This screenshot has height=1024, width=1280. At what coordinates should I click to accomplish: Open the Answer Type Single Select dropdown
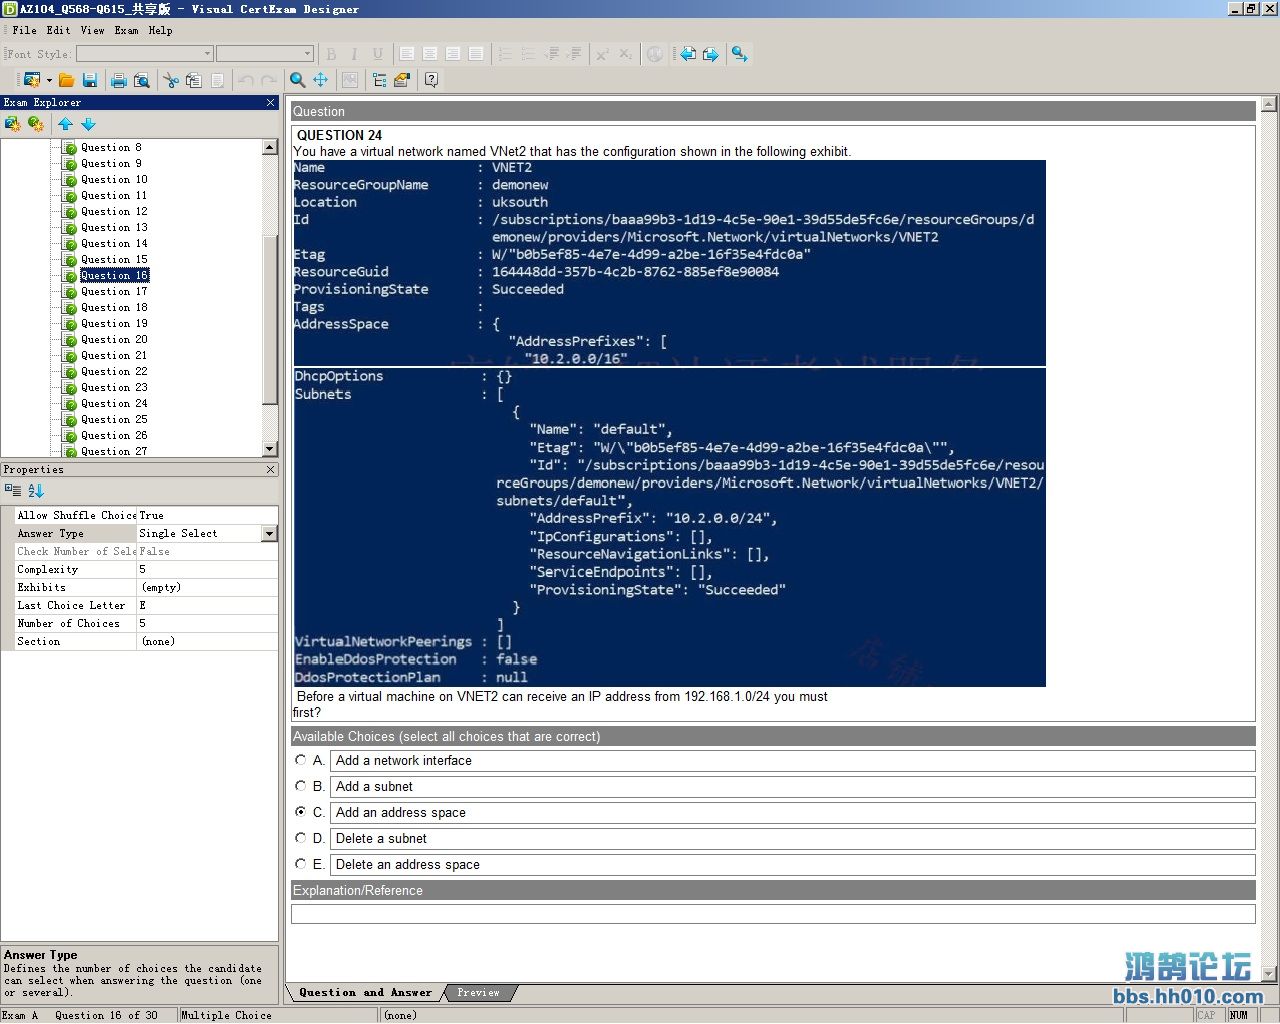(269, 534)
